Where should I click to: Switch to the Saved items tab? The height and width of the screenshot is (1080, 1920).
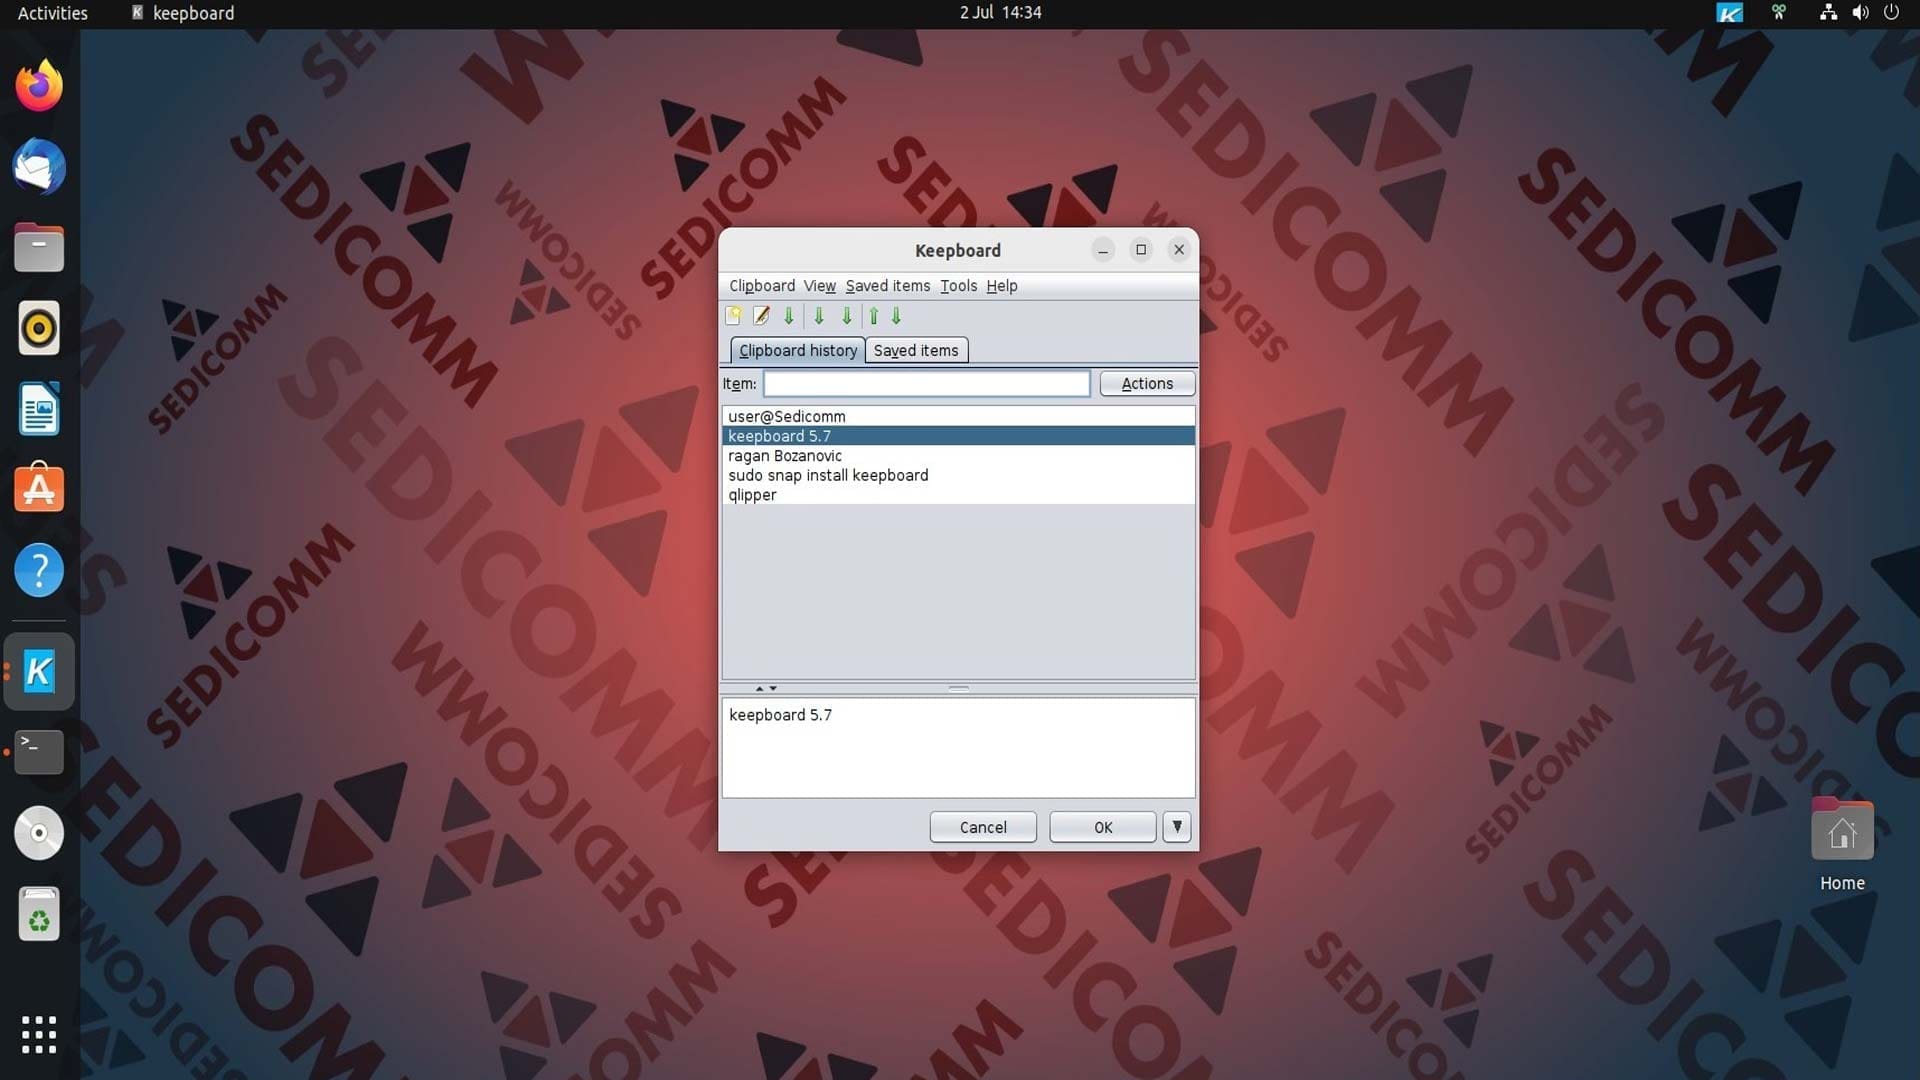[916, 350]
